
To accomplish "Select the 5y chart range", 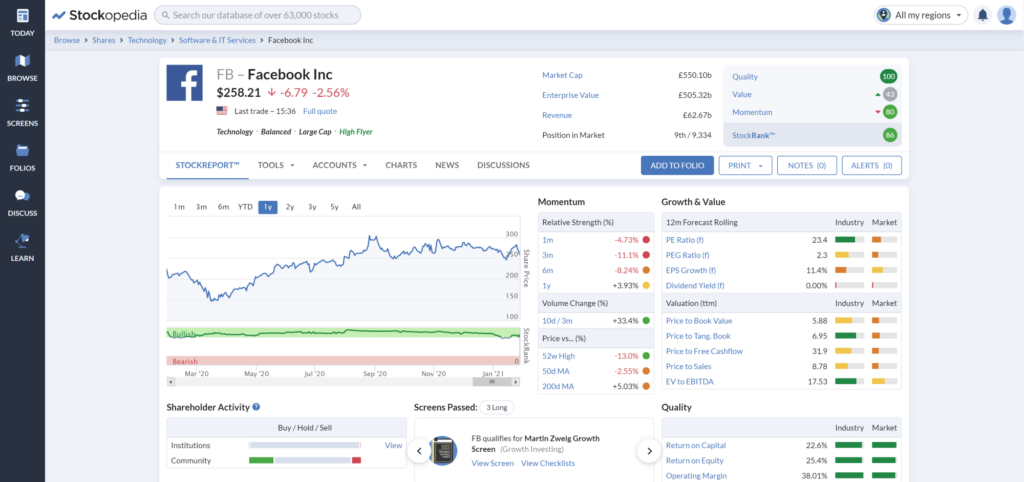I will 334,207.
